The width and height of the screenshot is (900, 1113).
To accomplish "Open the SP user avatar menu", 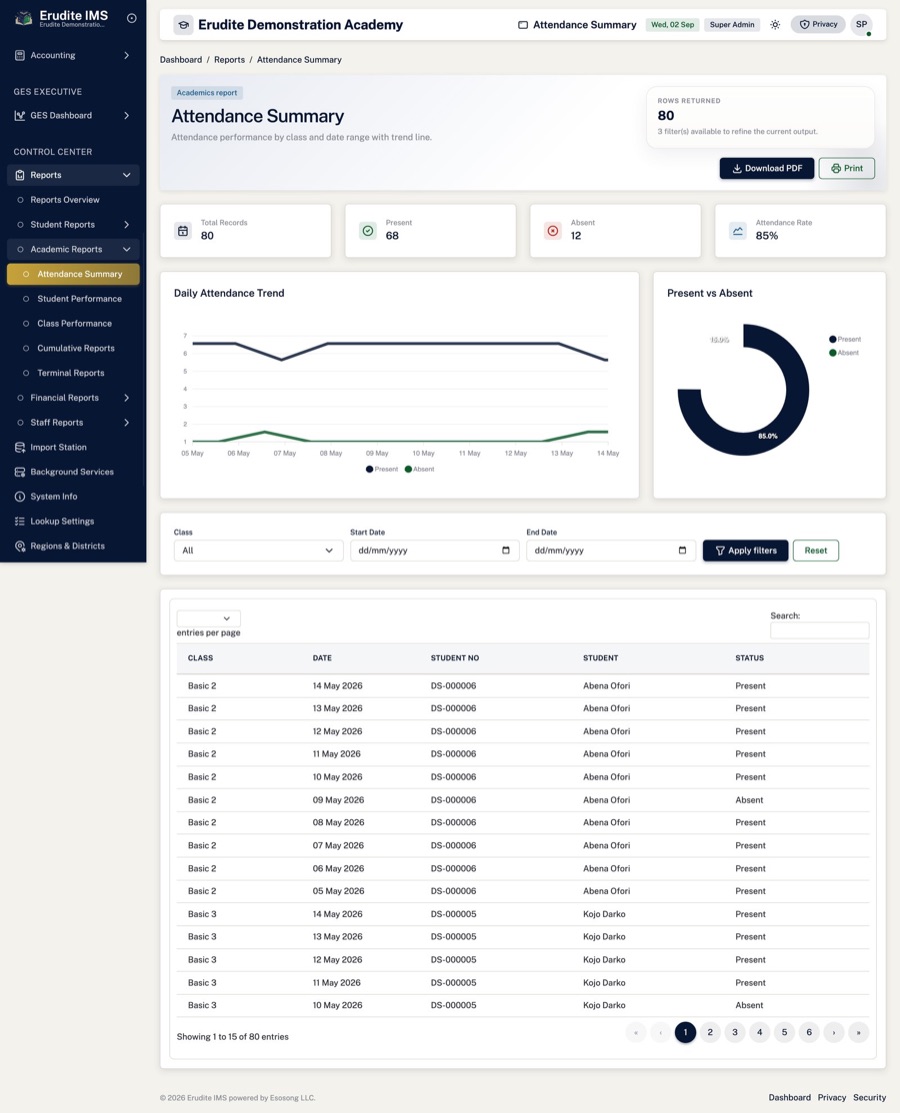I will point(861,25).
